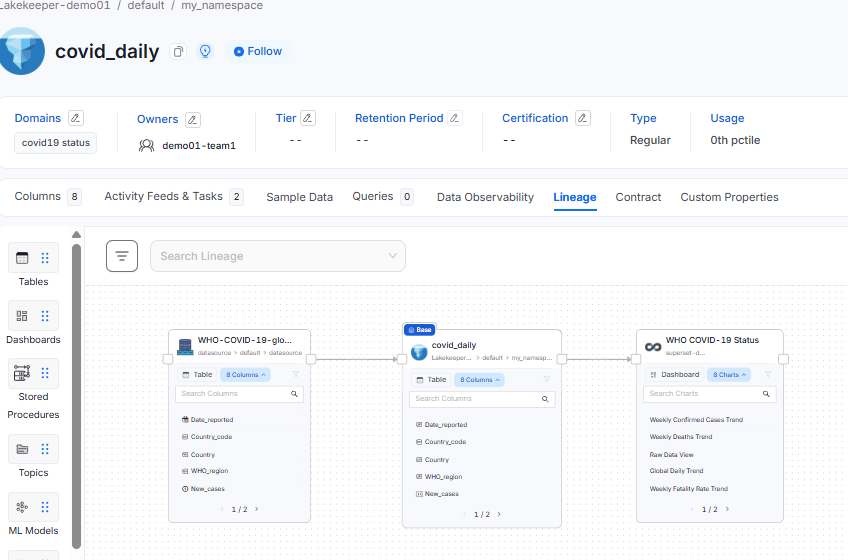The height and width of the screenshot is (560, 848).
Task: Follow the covid_daily table
Action: coord(258,51)
